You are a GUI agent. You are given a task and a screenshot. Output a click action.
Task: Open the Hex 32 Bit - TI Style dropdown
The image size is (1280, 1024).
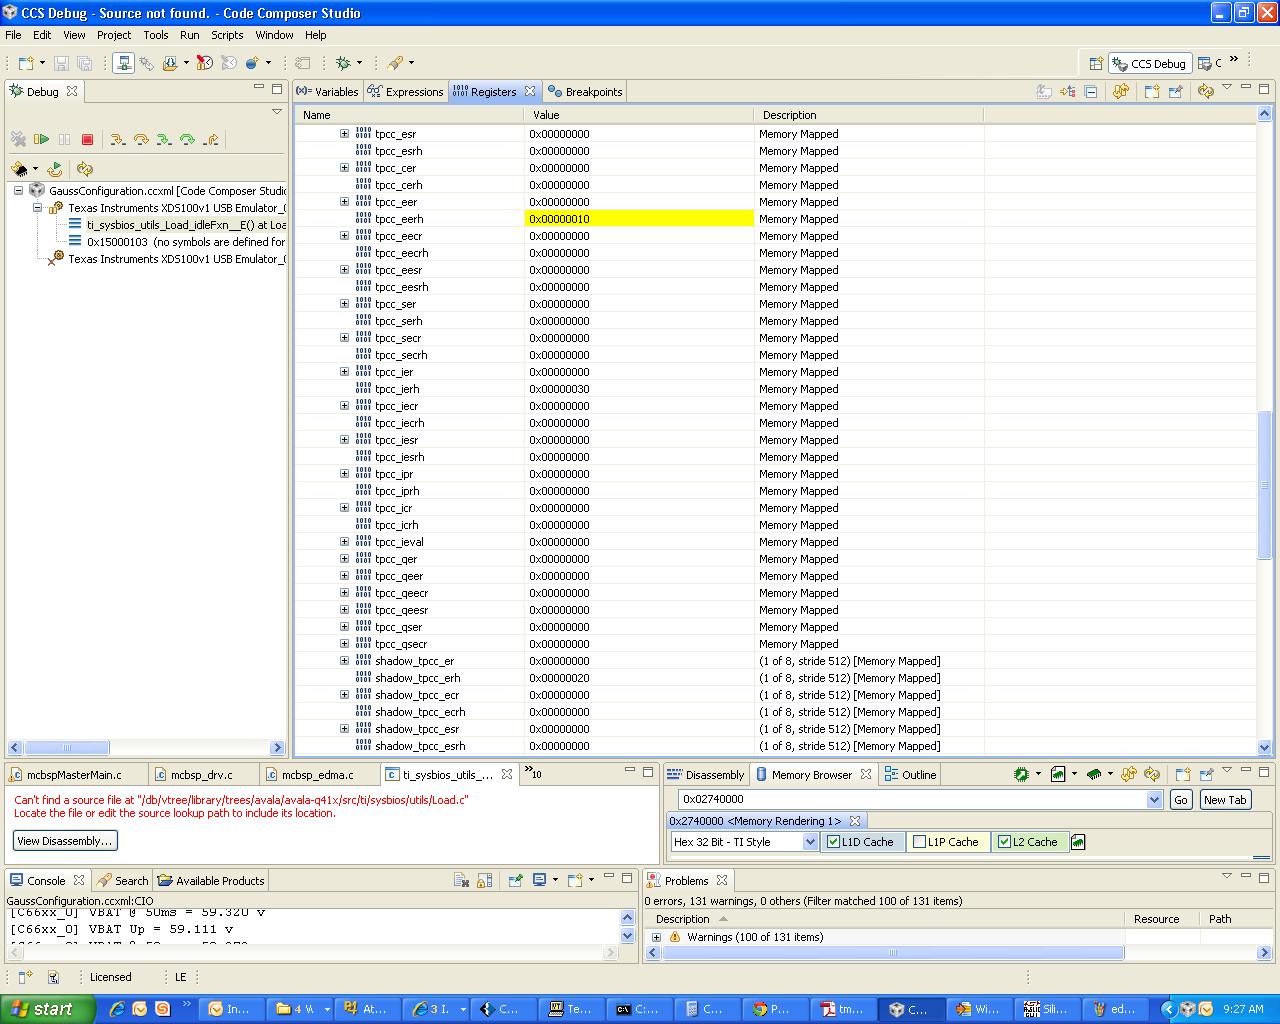(x=810, y=841)
